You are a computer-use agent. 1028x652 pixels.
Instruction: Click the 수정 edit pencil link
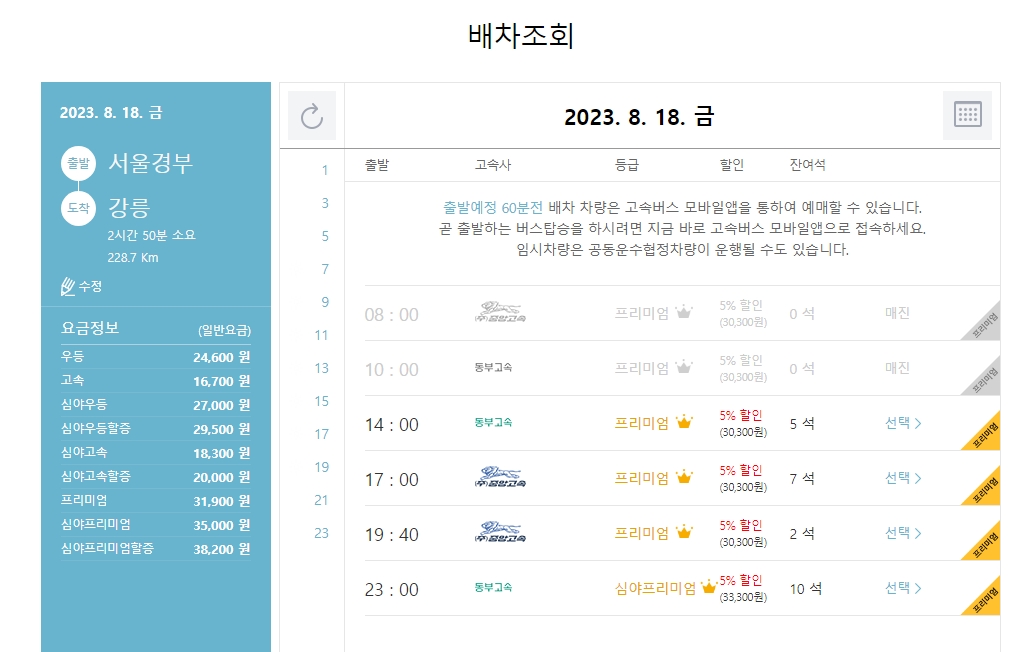[x=81, y=287]
